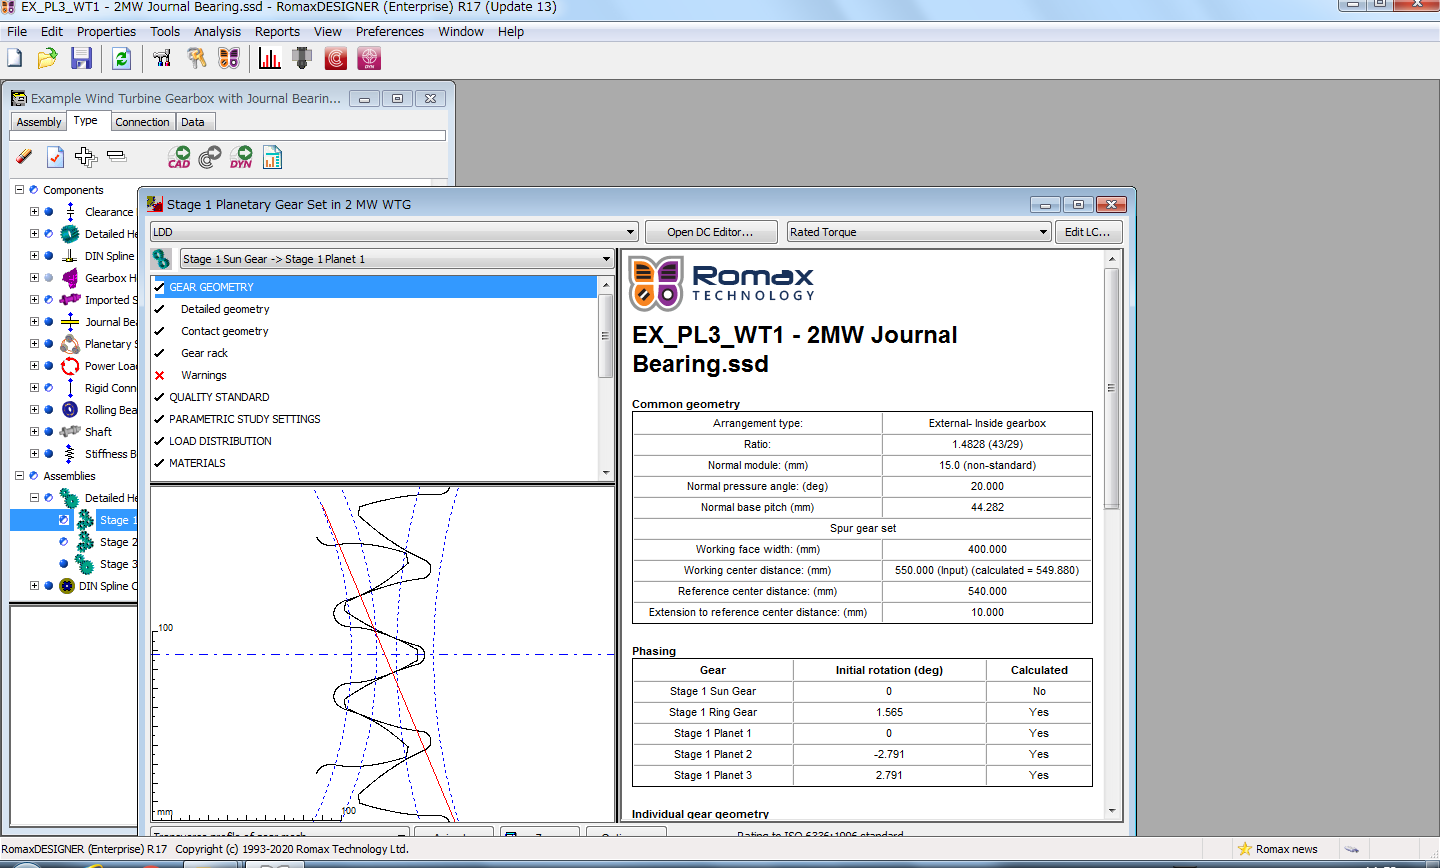The width and height of the screenshot is (1440, 868).
Task: Click the grey bolt toolbar icon
Action: pos(302,59)
